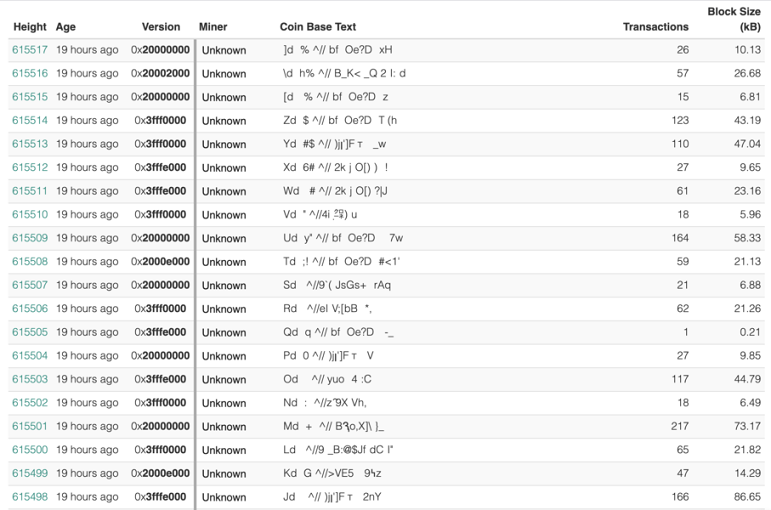Open block height 615501 link

click(x=30, y=426)
